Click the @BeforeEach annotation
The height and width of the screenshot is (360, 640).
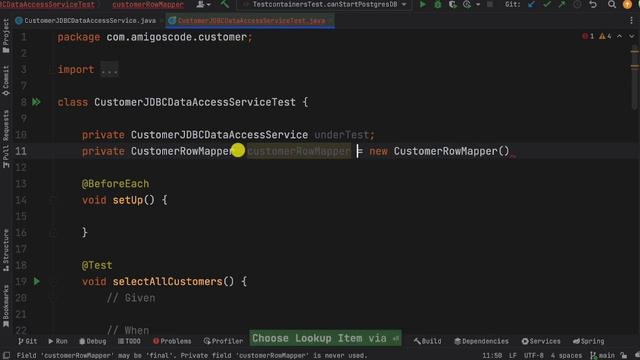point(116,184)
